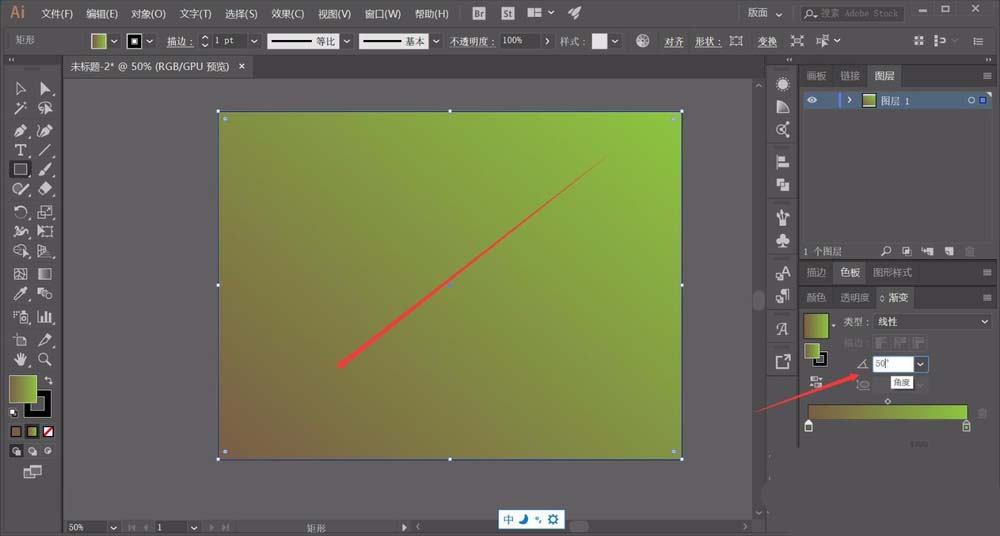This screenshot has width=1000, height=536.
Task: Select the Selection (black arrow) tool
Action: (x=20, y=88)
